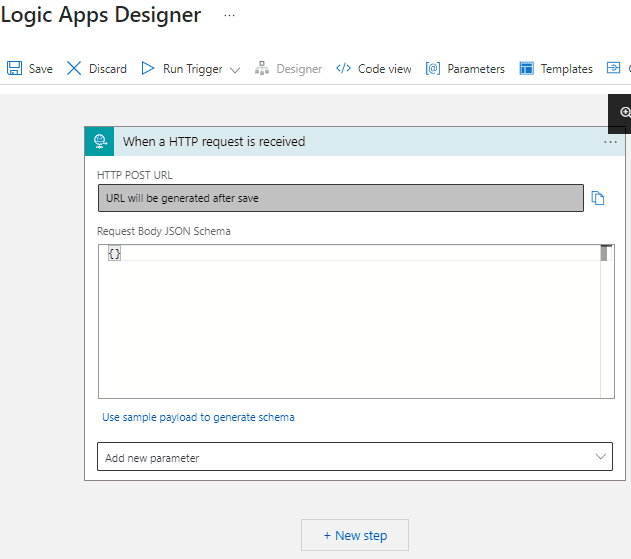This screenshot has height=559, width=631.
Task: Click the Save label in toolbar
Action: pyautogui.click(x=41, y=69)
